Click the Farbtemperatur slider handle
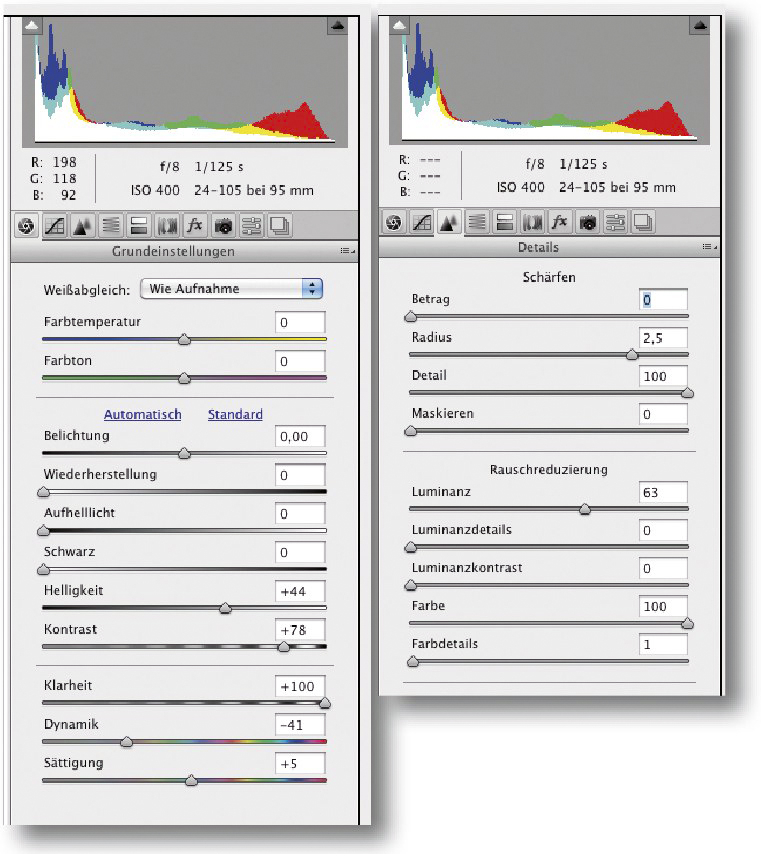This screenshot has width=761, height=854. [x=185, y=339]
